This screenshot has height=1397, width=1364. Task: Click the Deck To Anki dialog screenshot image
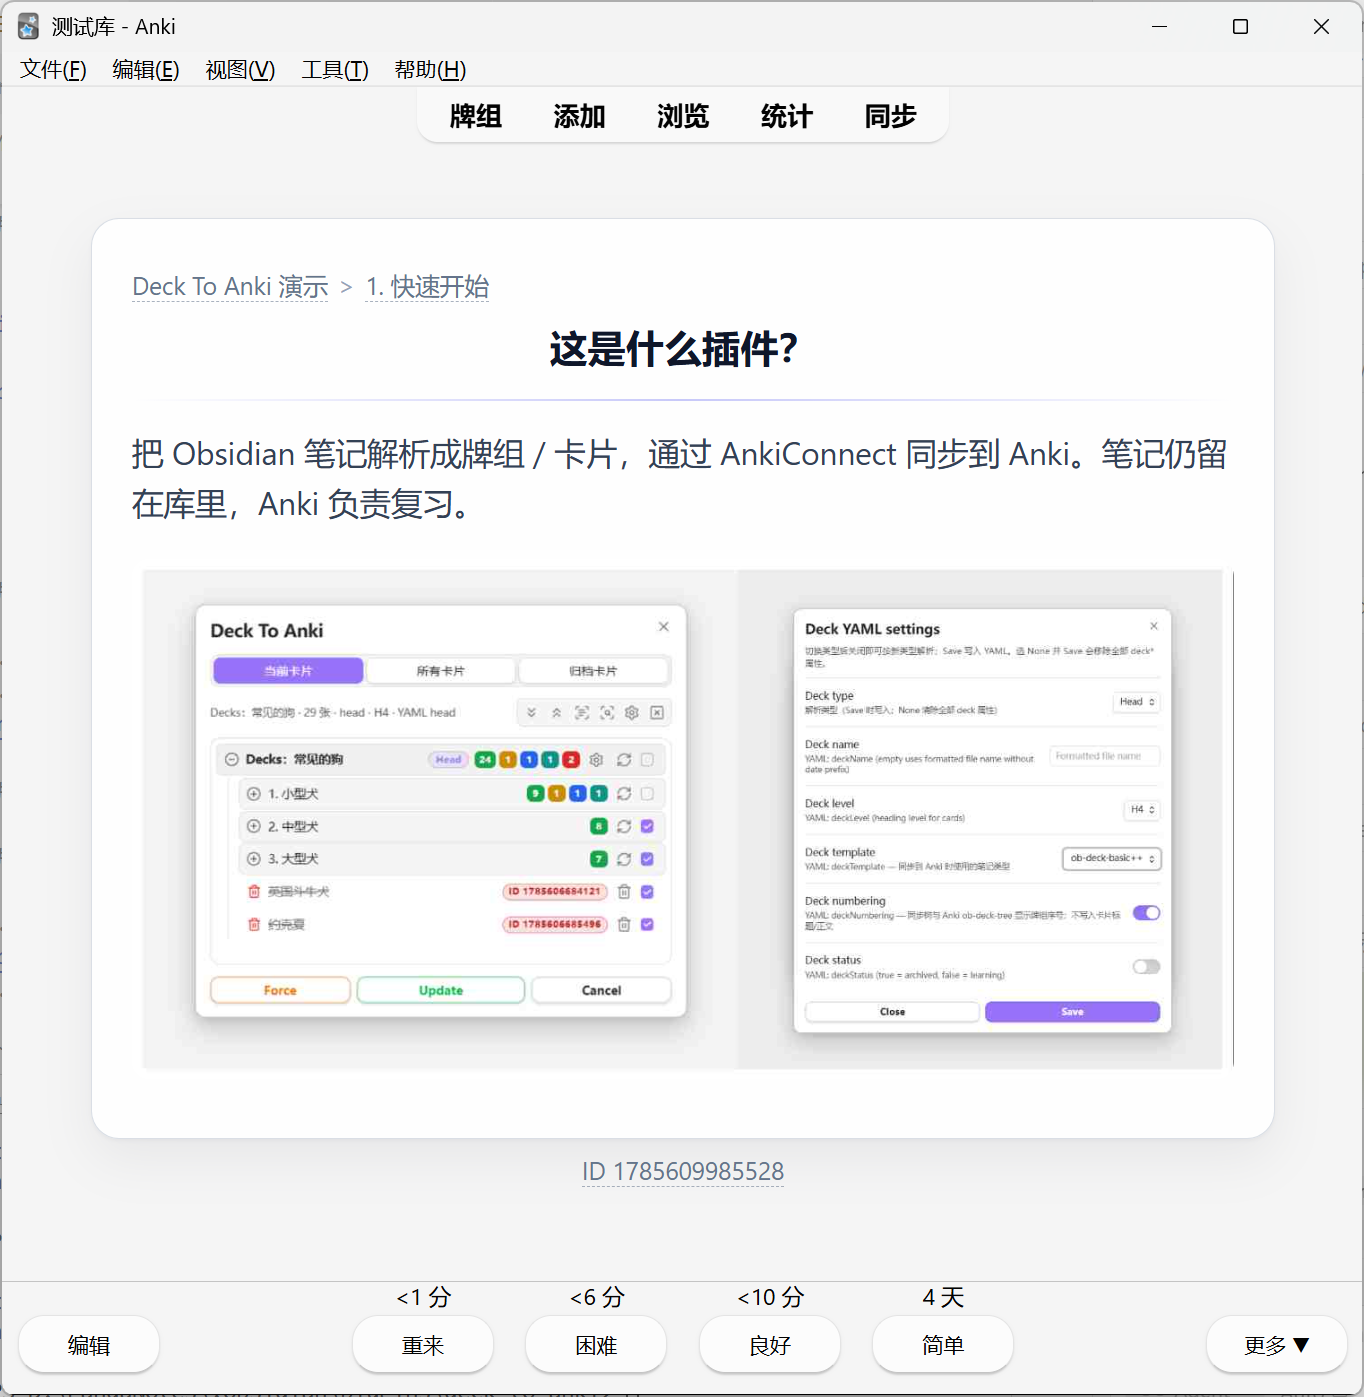tap(440, 819)
